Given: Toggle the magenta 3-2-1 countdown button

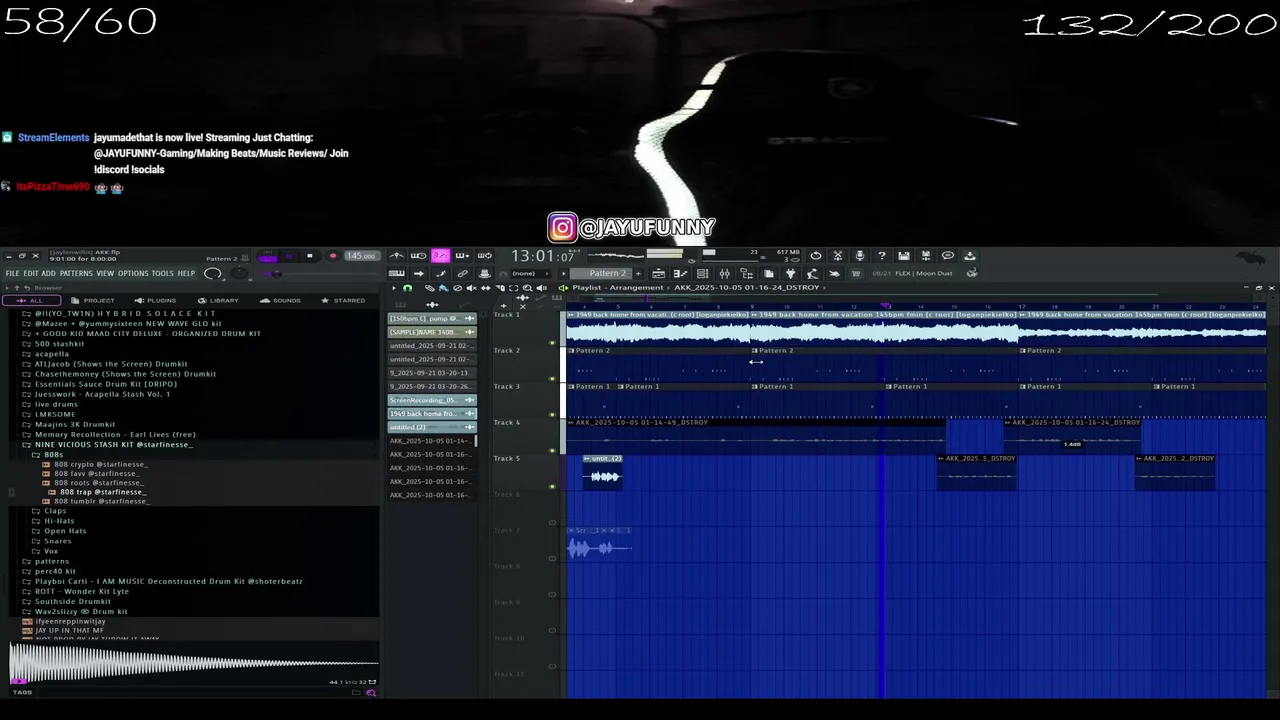Looking at the screenshot, I should (440, 256).
